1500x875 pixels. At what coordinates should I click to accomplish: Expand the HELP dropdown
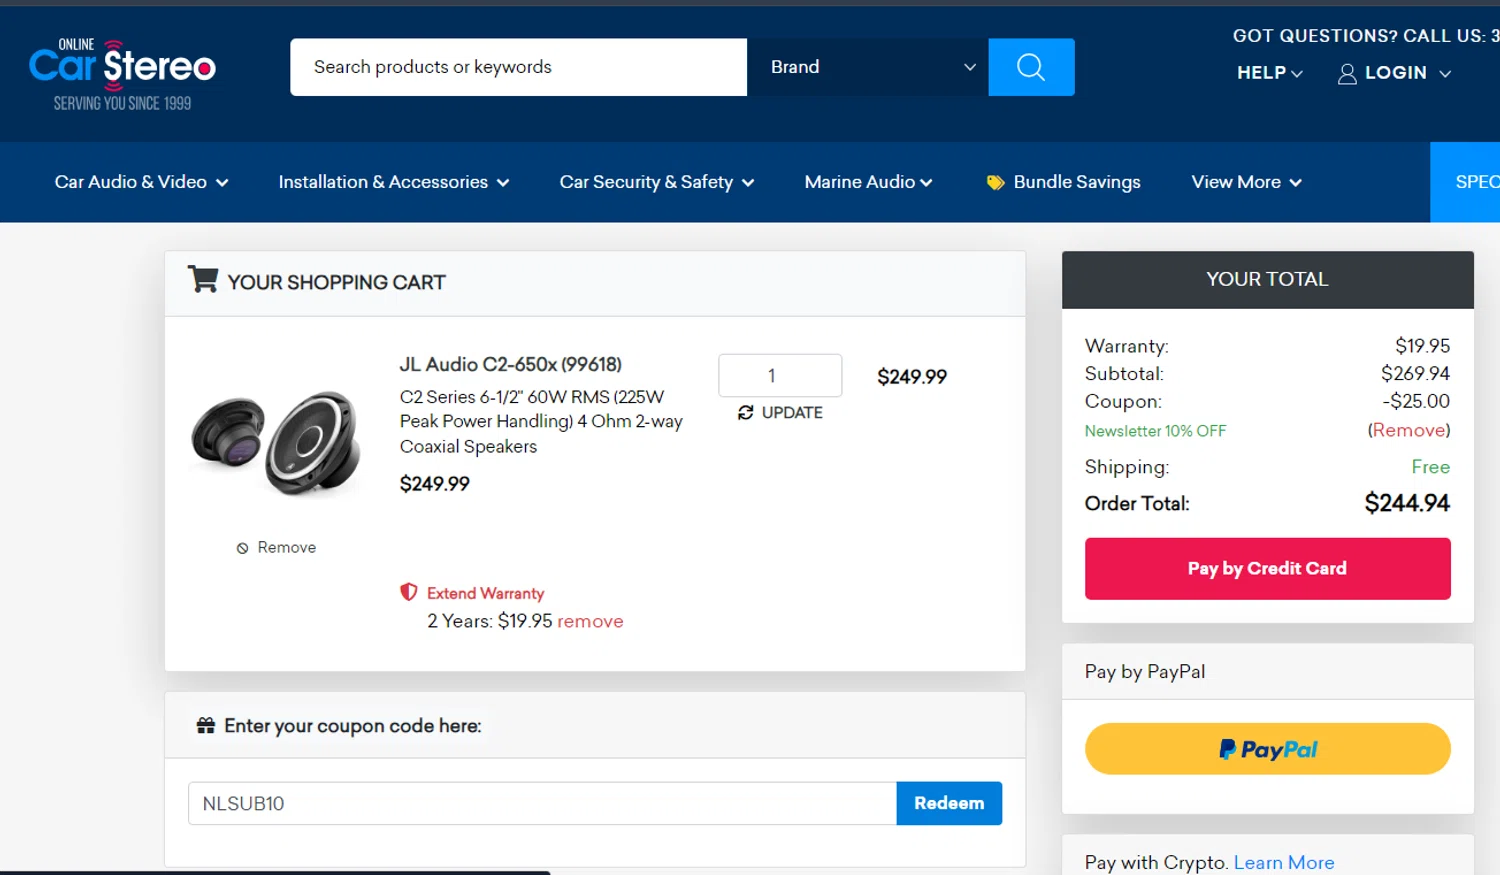[1270, 73]
